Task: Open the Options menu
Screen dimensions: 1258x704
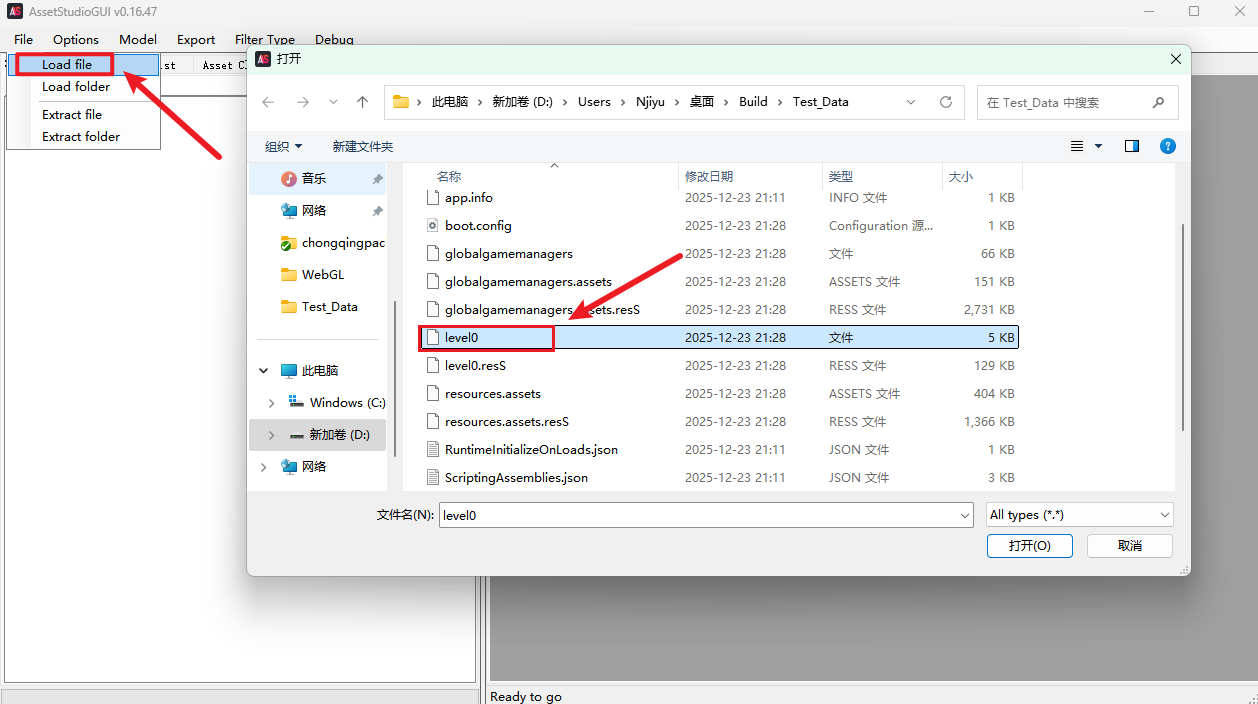Action: click(76, 40)
